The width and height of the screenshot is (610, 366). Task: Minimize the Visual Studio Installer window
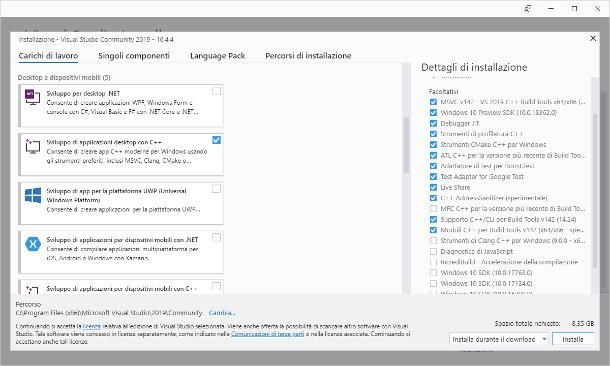click(551, 9)
